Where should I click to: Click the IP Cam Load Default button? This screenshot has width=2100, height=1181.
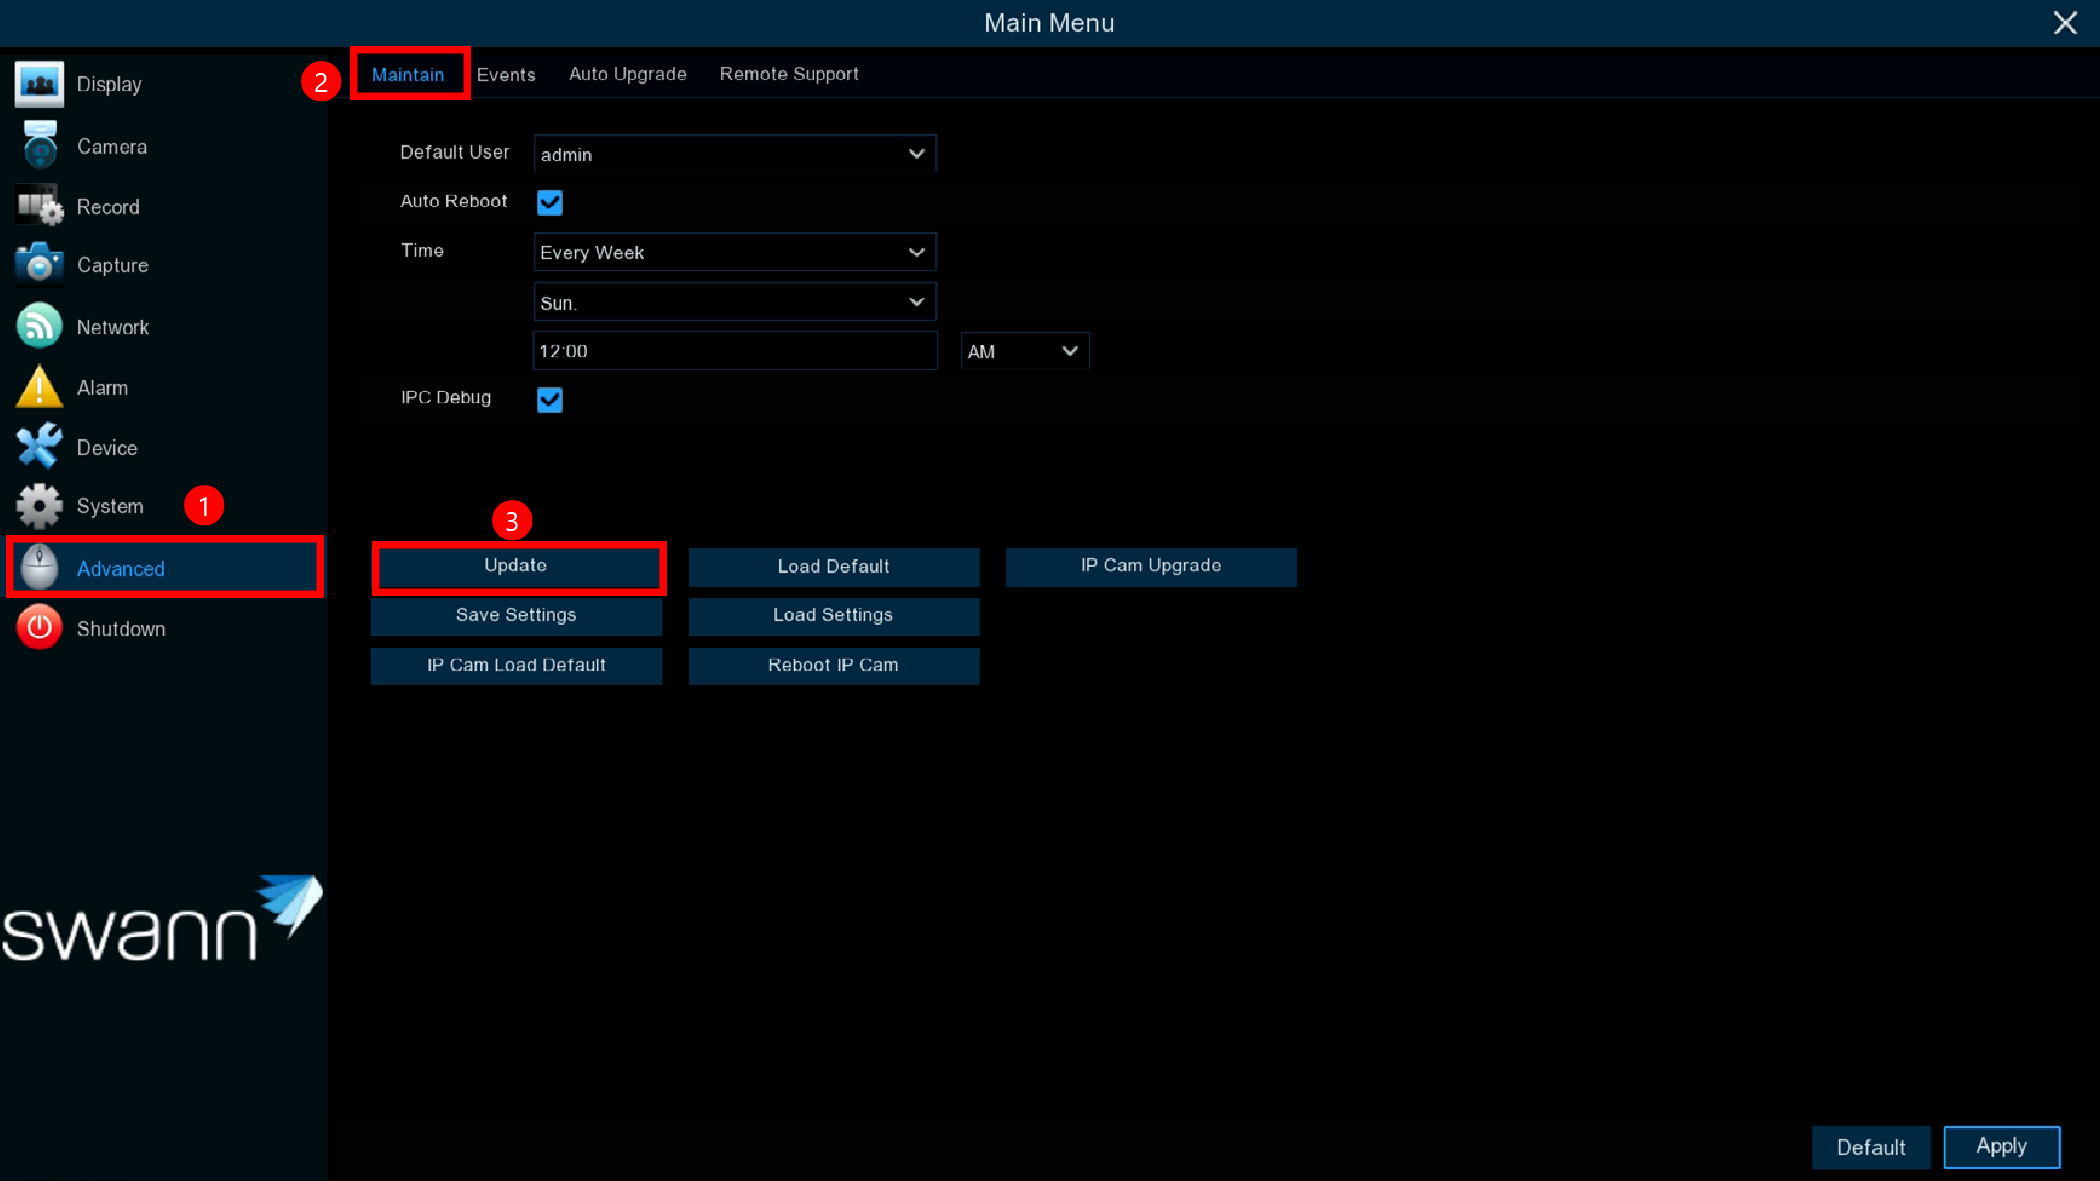[x=516, y=666]
